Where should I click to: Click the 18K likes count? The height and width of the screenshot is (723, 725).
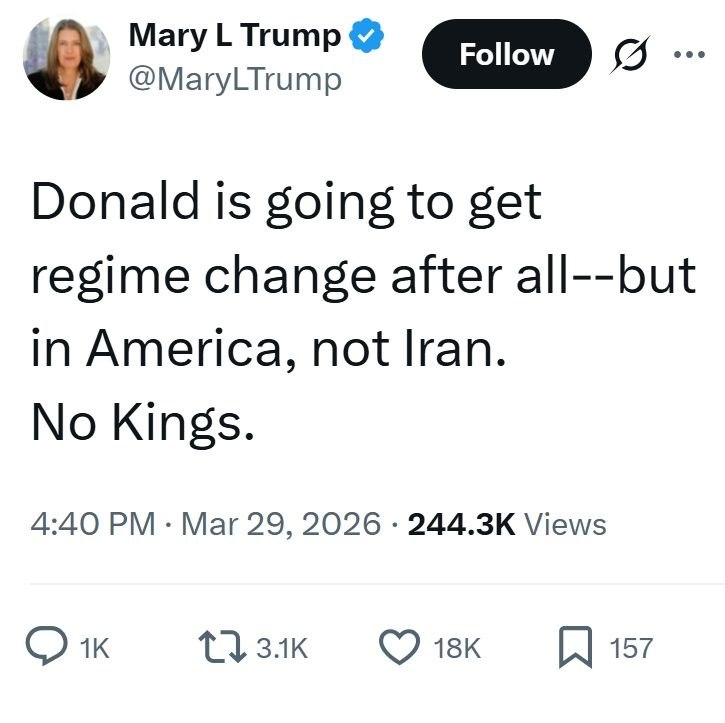click(x=458, y=648)
